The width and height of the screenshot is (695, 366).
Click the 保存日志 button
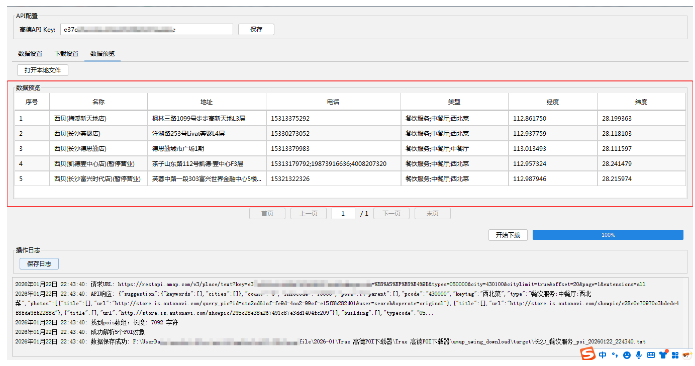[x=39, y=264]
